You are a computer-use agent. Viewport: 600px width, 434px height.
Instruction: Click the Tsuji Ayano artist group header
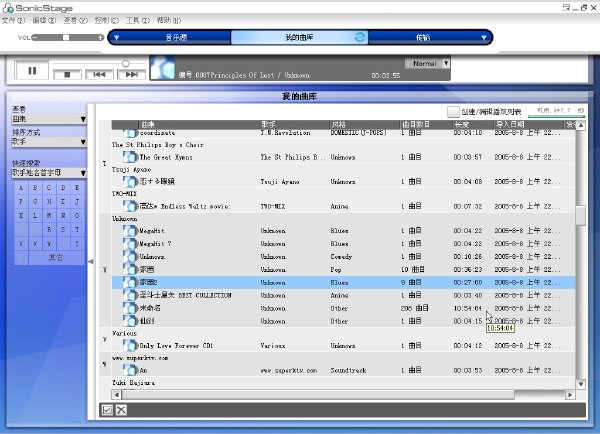point(132,170)
